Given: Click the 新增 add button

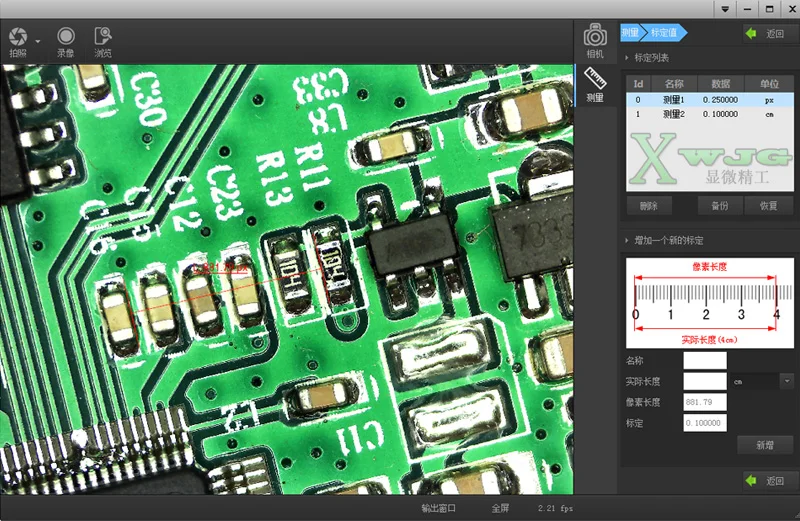Looking at the screenshot, I should click(x=765, y=445).
